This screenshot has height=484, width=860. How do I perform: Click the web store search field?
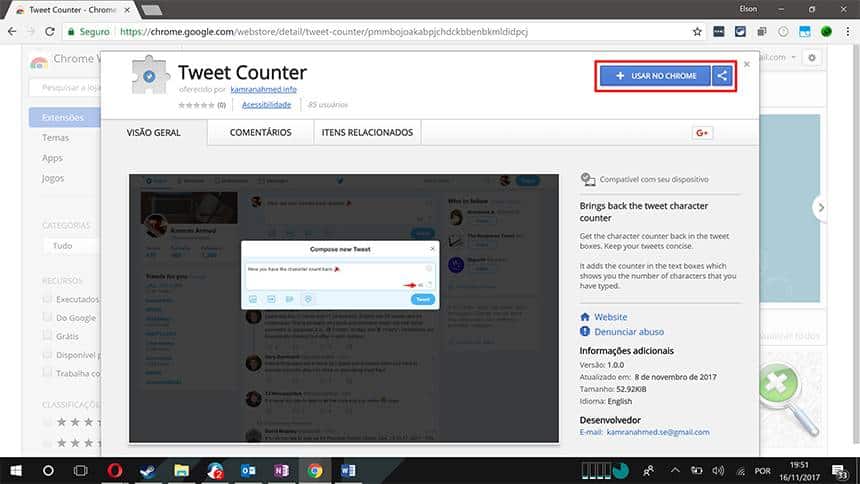click(x=66, y=88)
